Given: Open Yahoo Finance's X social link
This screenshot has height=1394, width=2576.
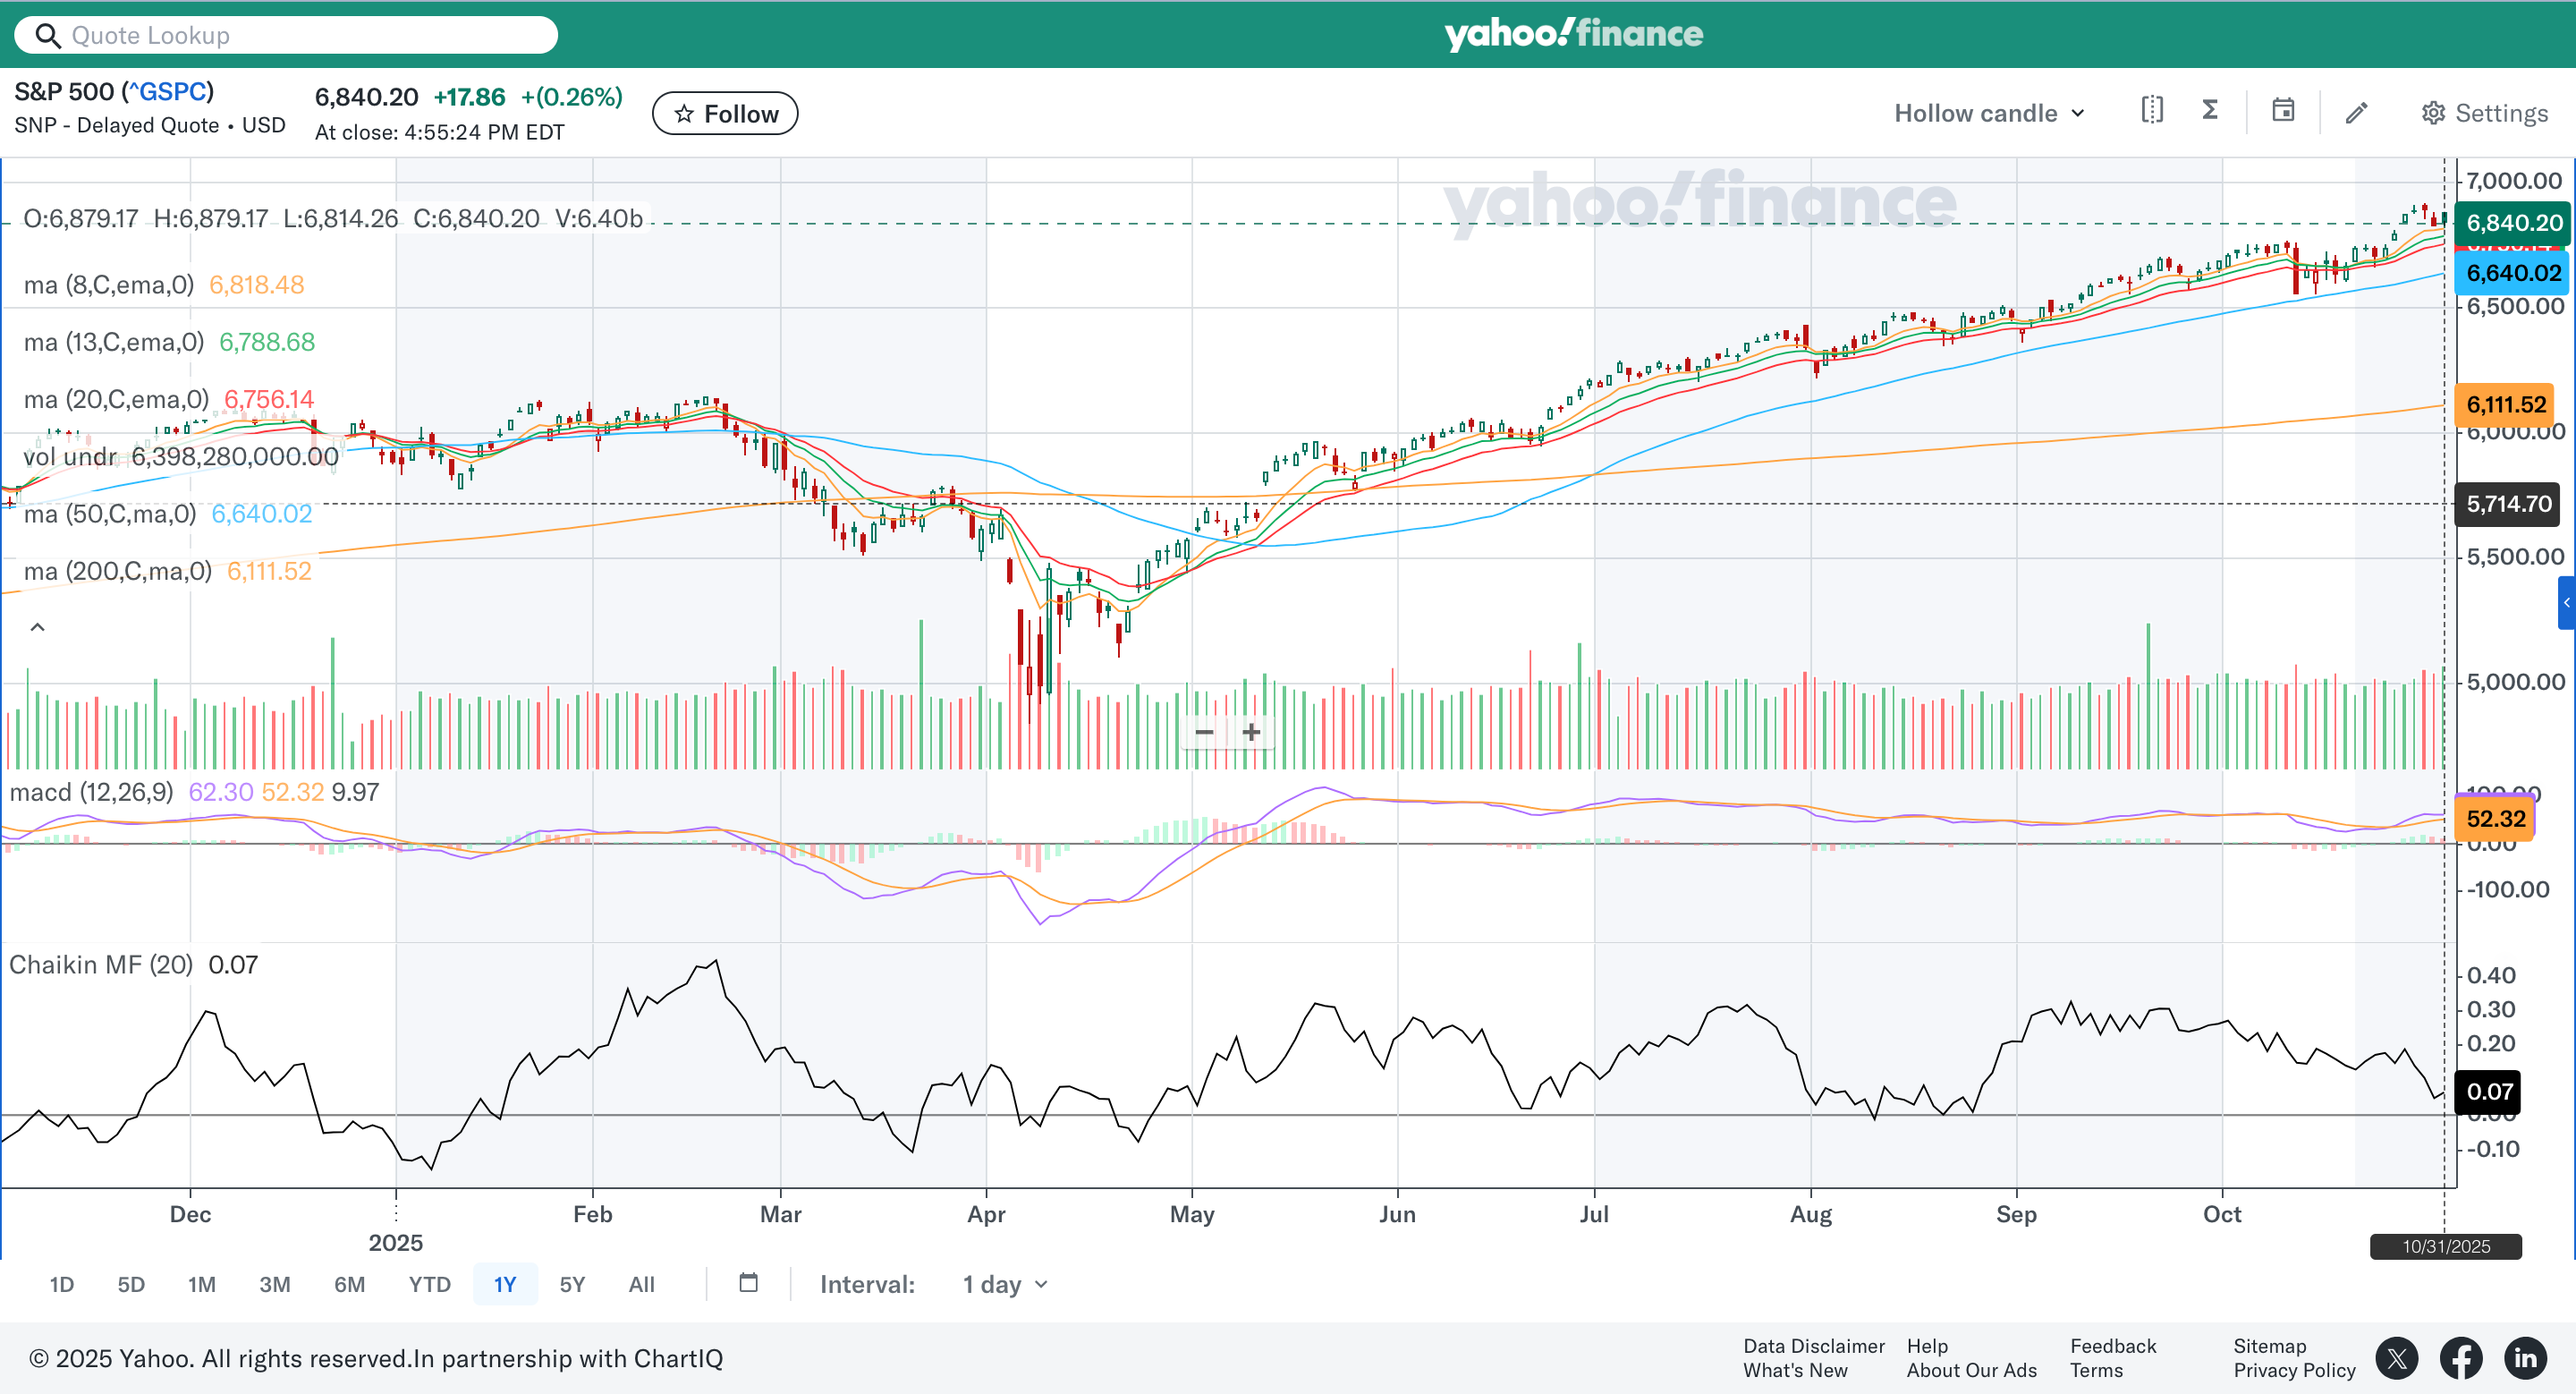Looking at the screenshot, I should click(x=2397, y=1358).
